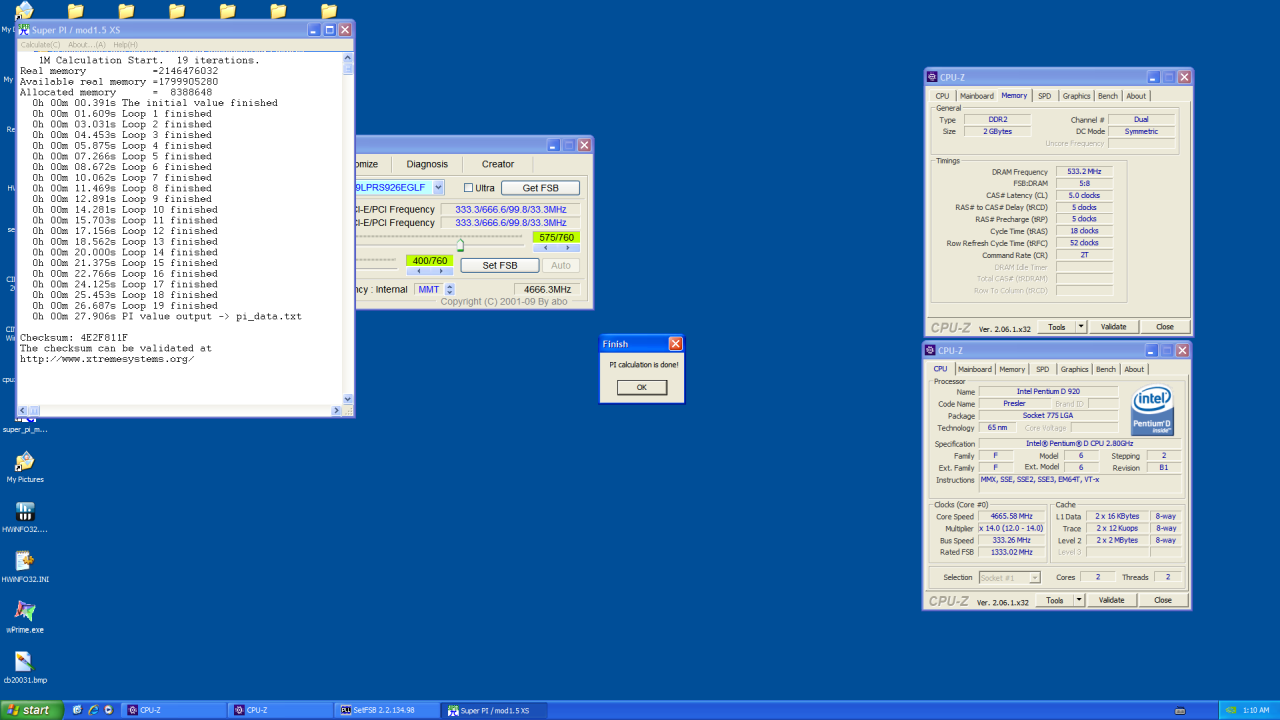Click Validate in the upper CPU-Z Memory window

[x=1113, y=327]
